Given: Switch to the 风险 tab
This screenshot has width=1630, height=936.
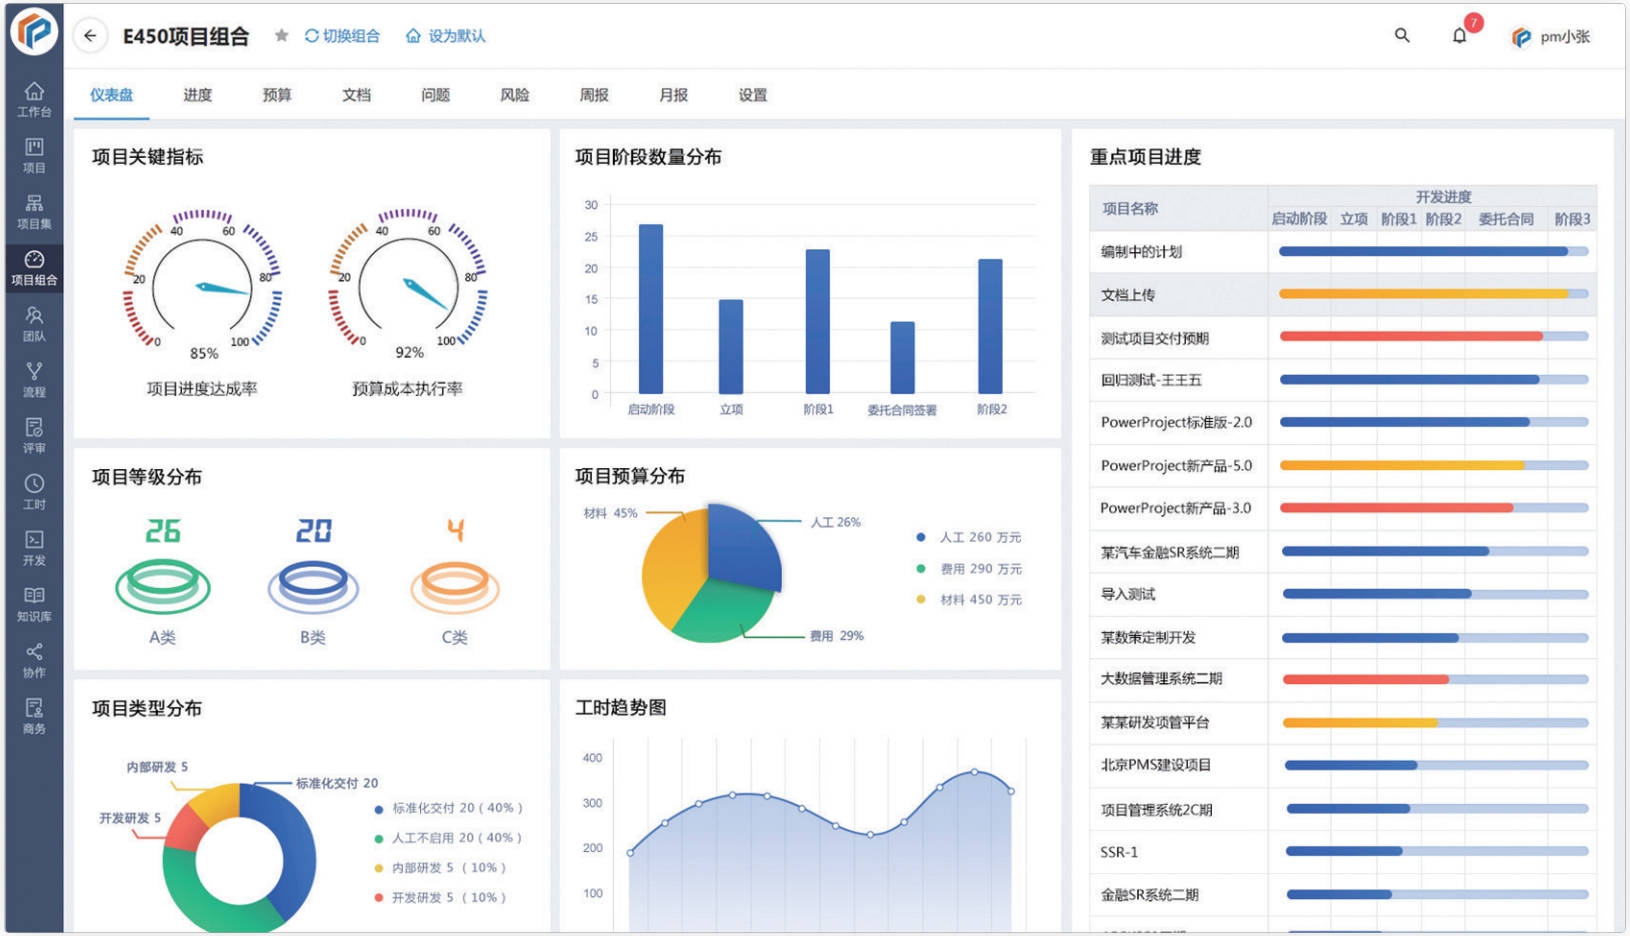Looking at the screenshot, I should tap(514, 95).
